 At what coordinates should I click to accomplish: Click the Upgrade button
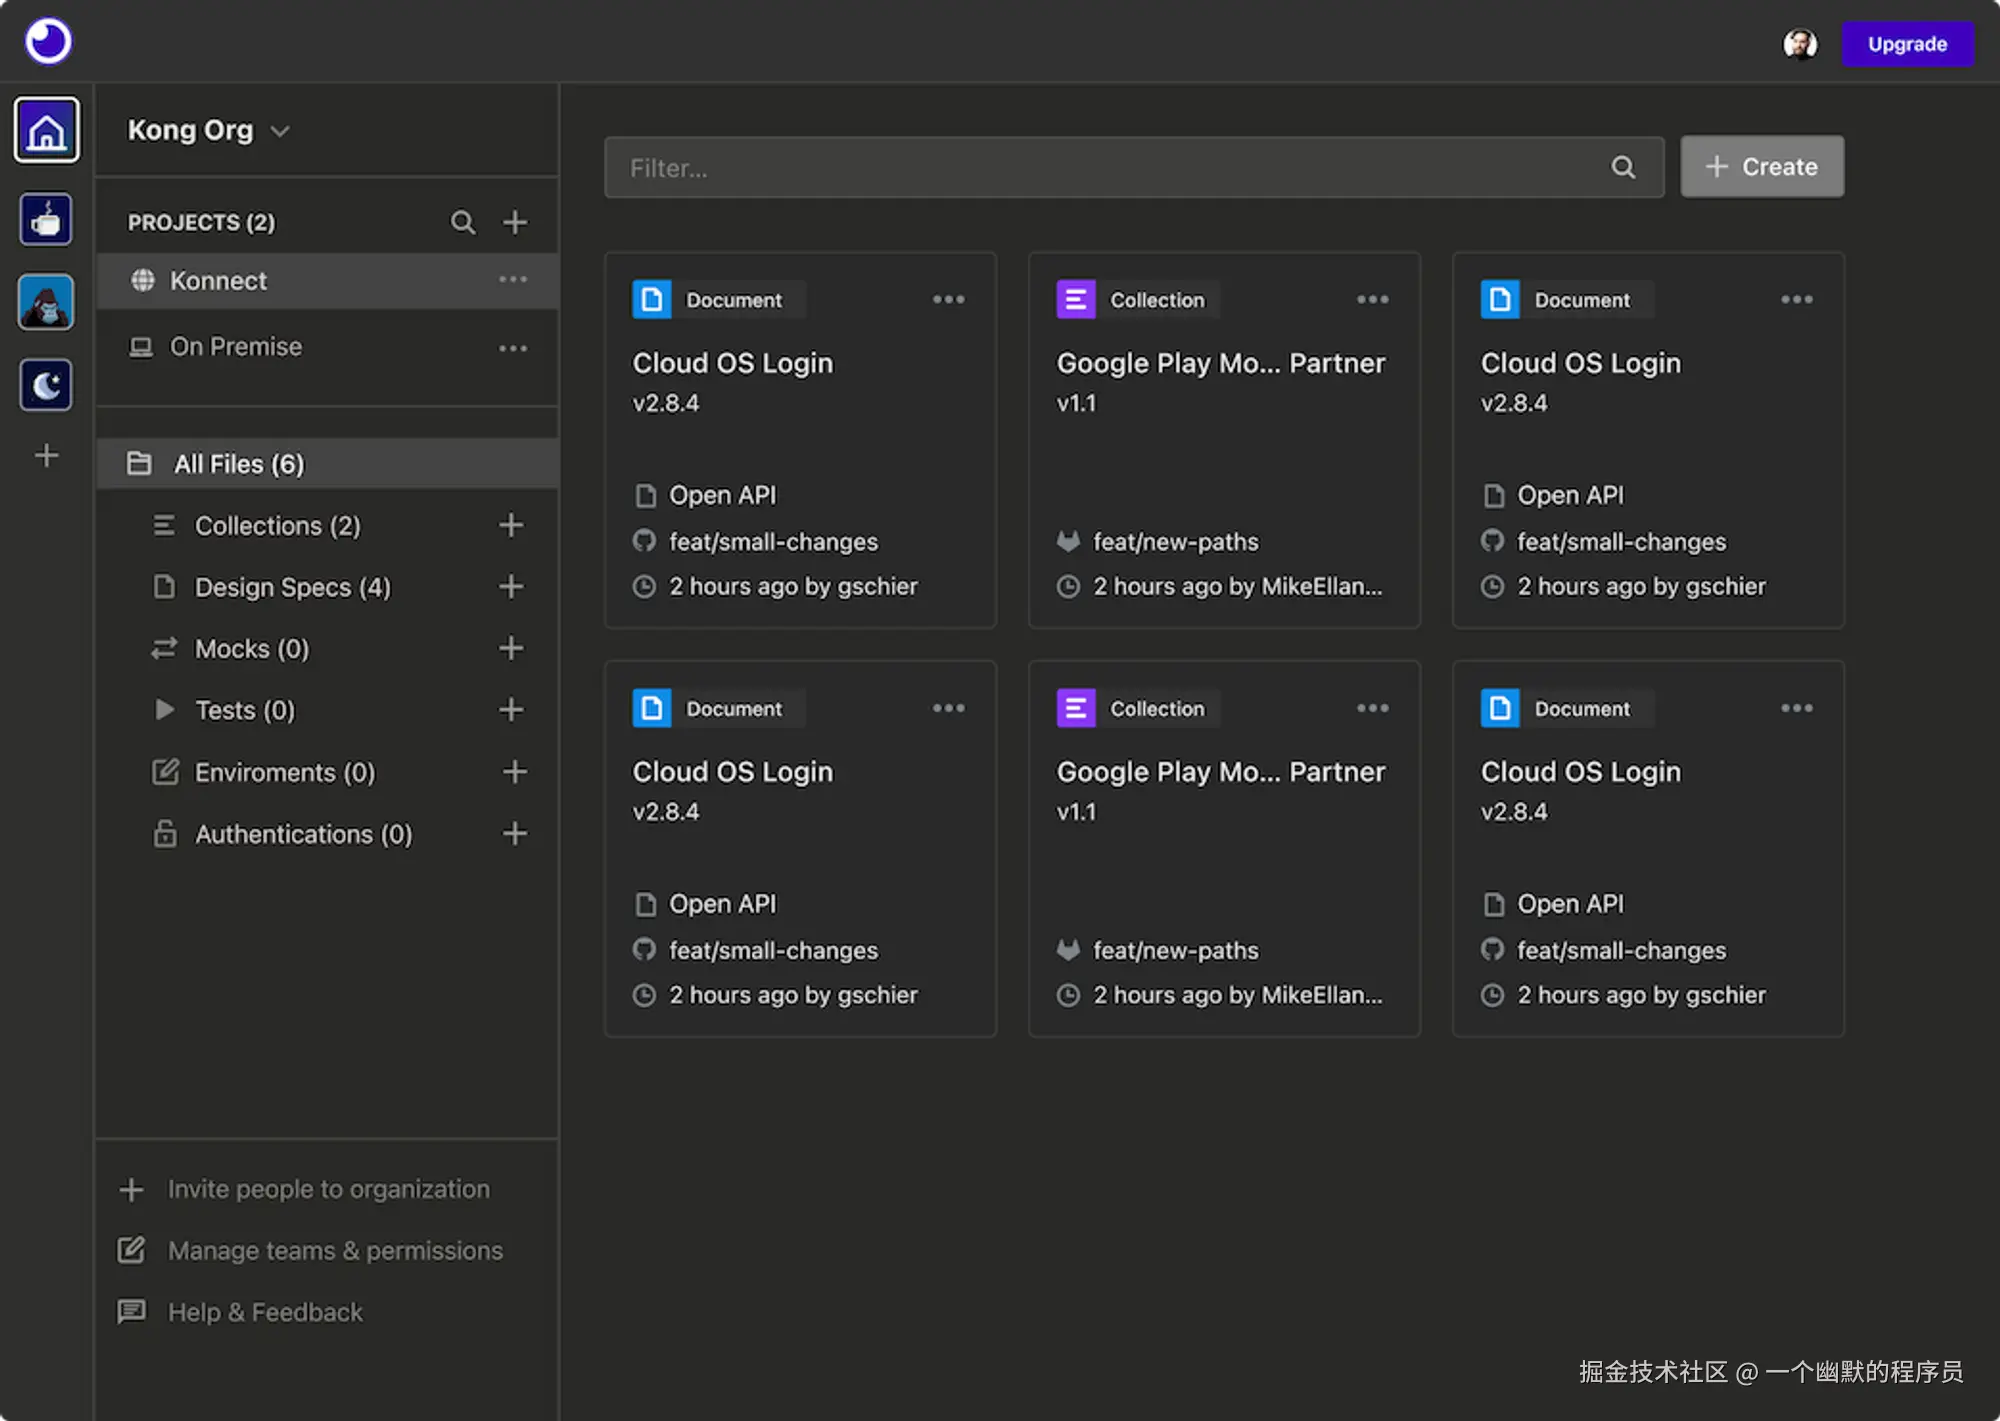[1907, 44]
